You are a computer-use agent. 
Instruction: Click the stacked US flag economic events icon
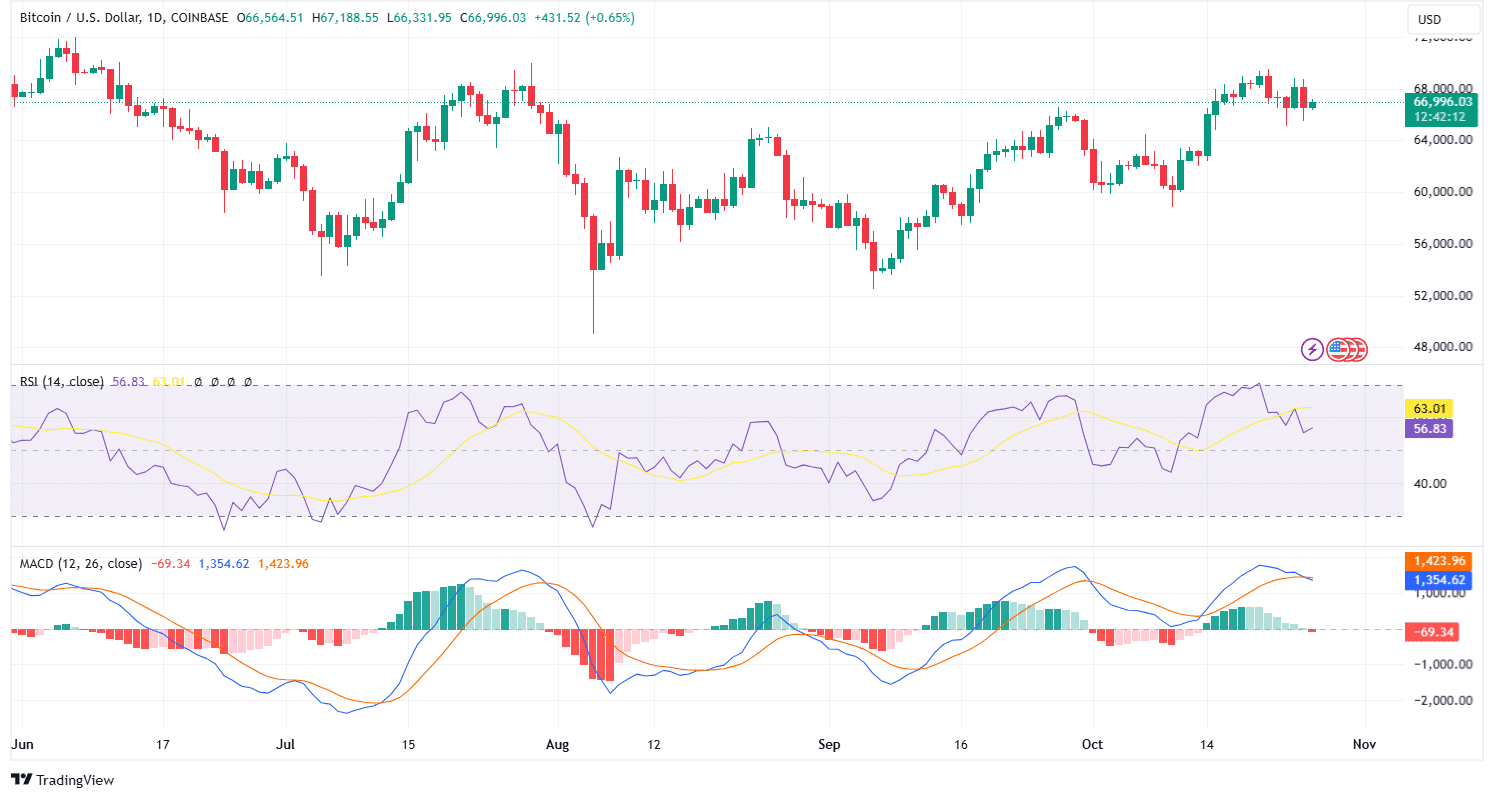click(1347, 350)
